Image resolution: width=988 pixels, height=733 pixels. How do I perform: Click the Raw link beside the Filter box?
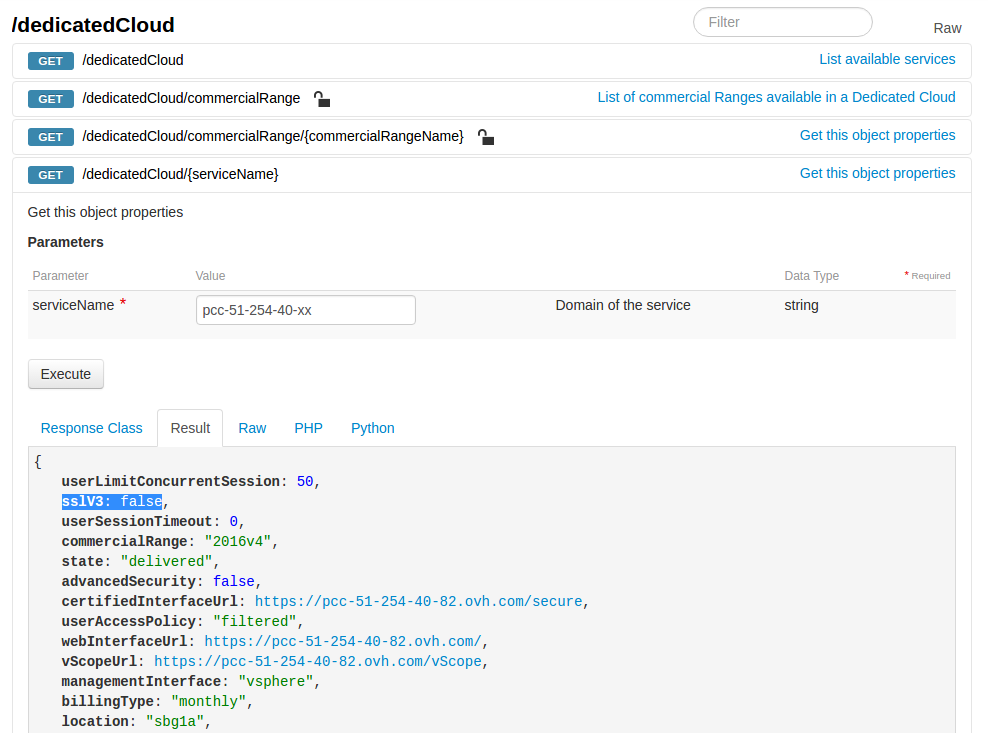click(x=946, y=28)
